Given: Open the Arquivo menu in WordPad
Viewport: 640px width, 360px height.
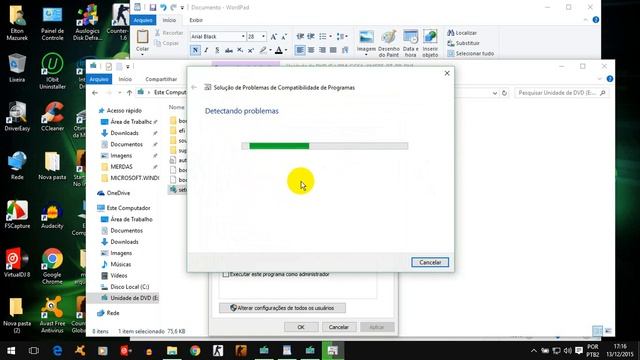Looking at the screenshot, I should pyautogui.click(x=143, y=20).
